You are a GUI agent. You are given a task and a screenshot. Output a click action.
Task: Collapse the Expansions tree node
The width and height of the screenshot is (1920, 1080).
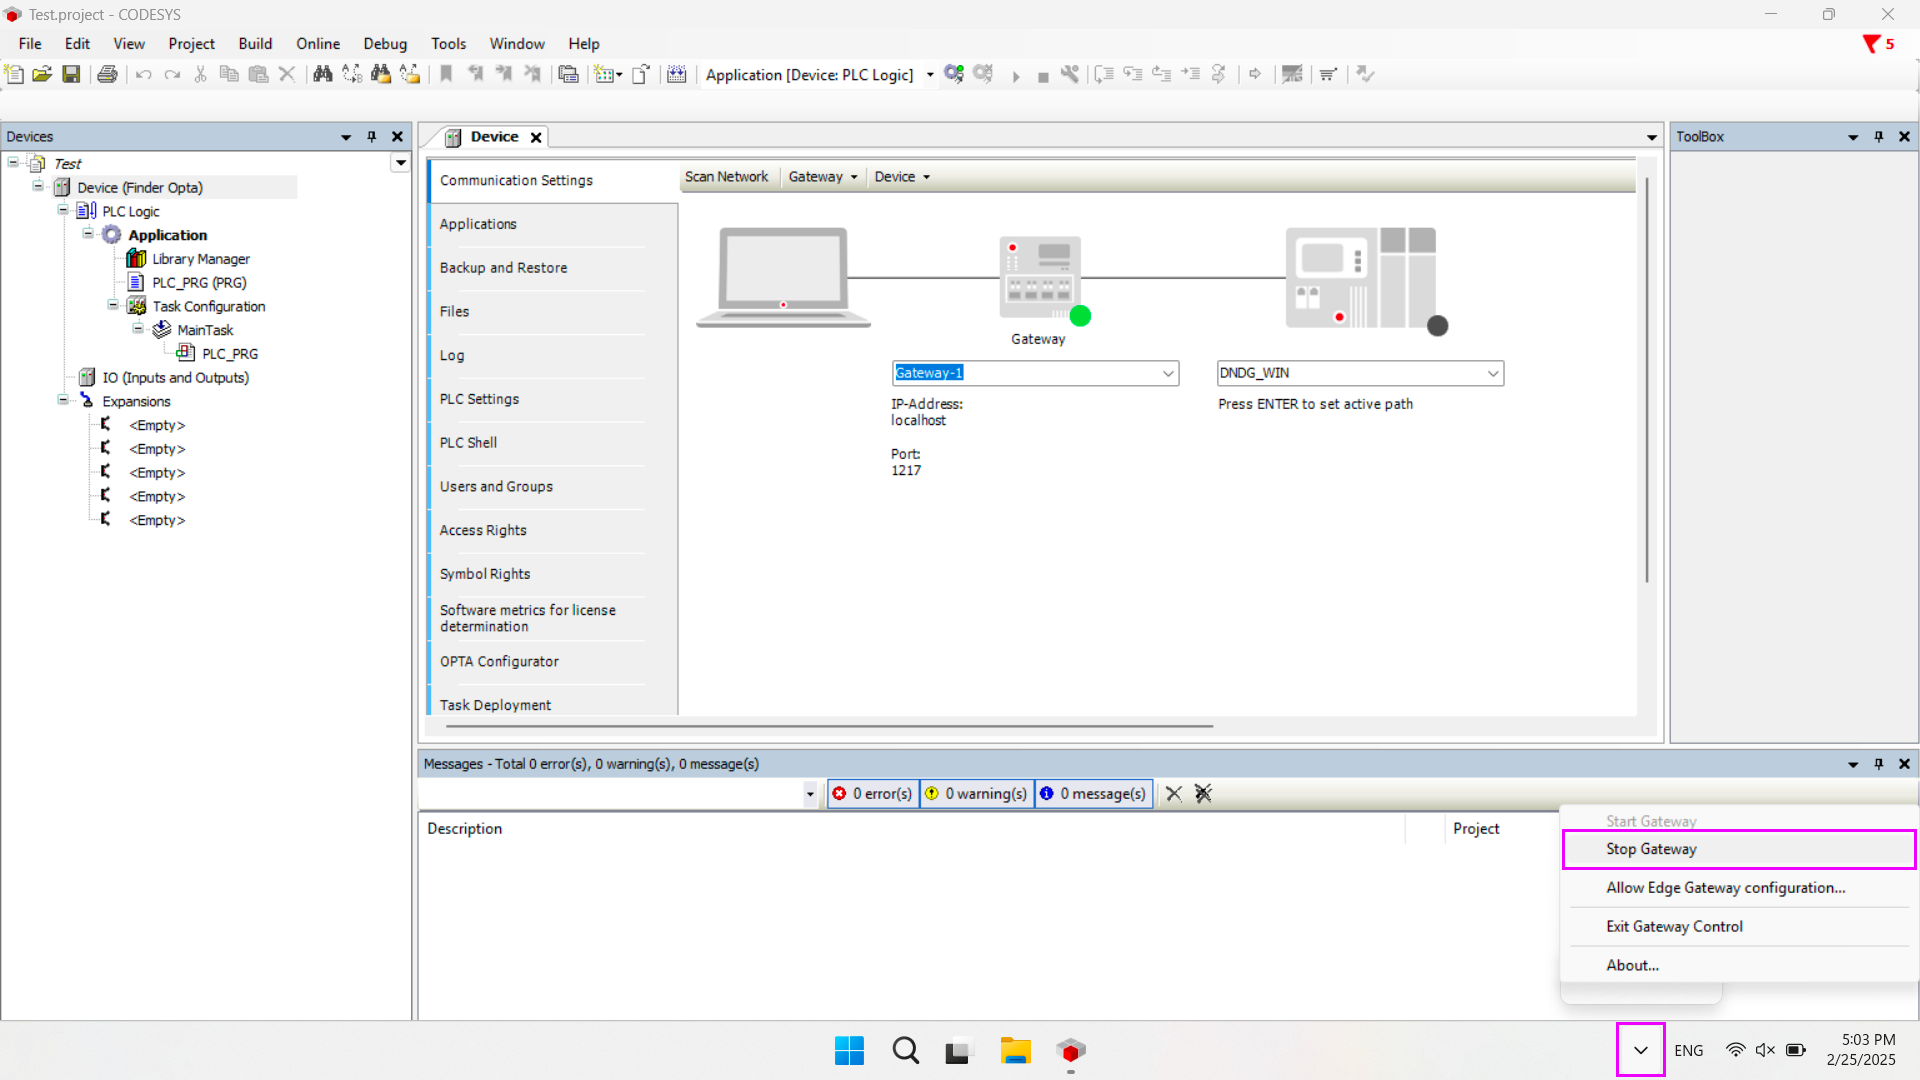63,400
